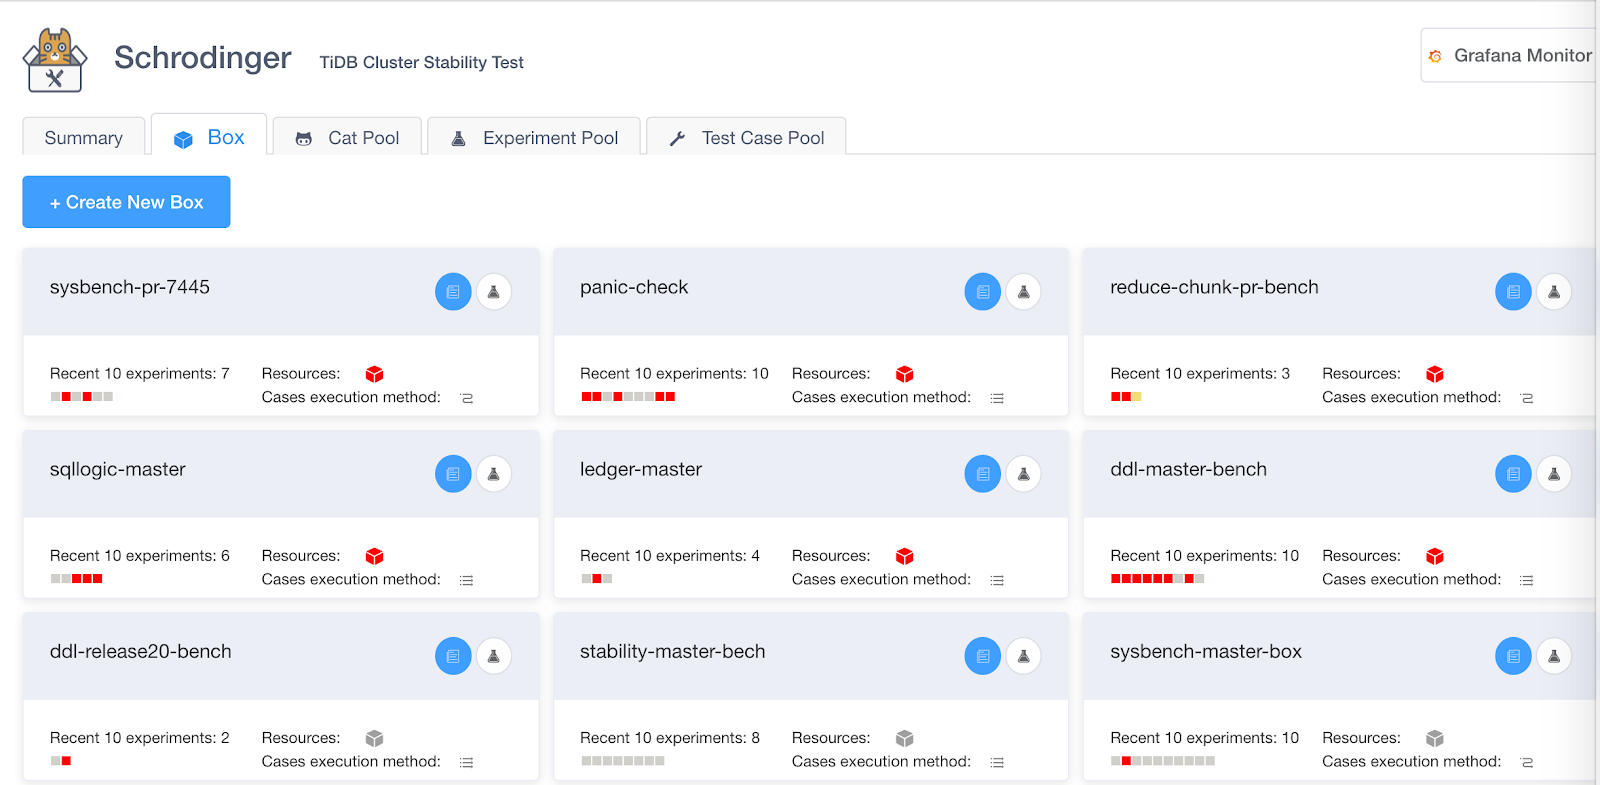Click blue document icon on sysbench-pr-7445 box
Viewport: 1600px width, 785px height.
point(453,292)
